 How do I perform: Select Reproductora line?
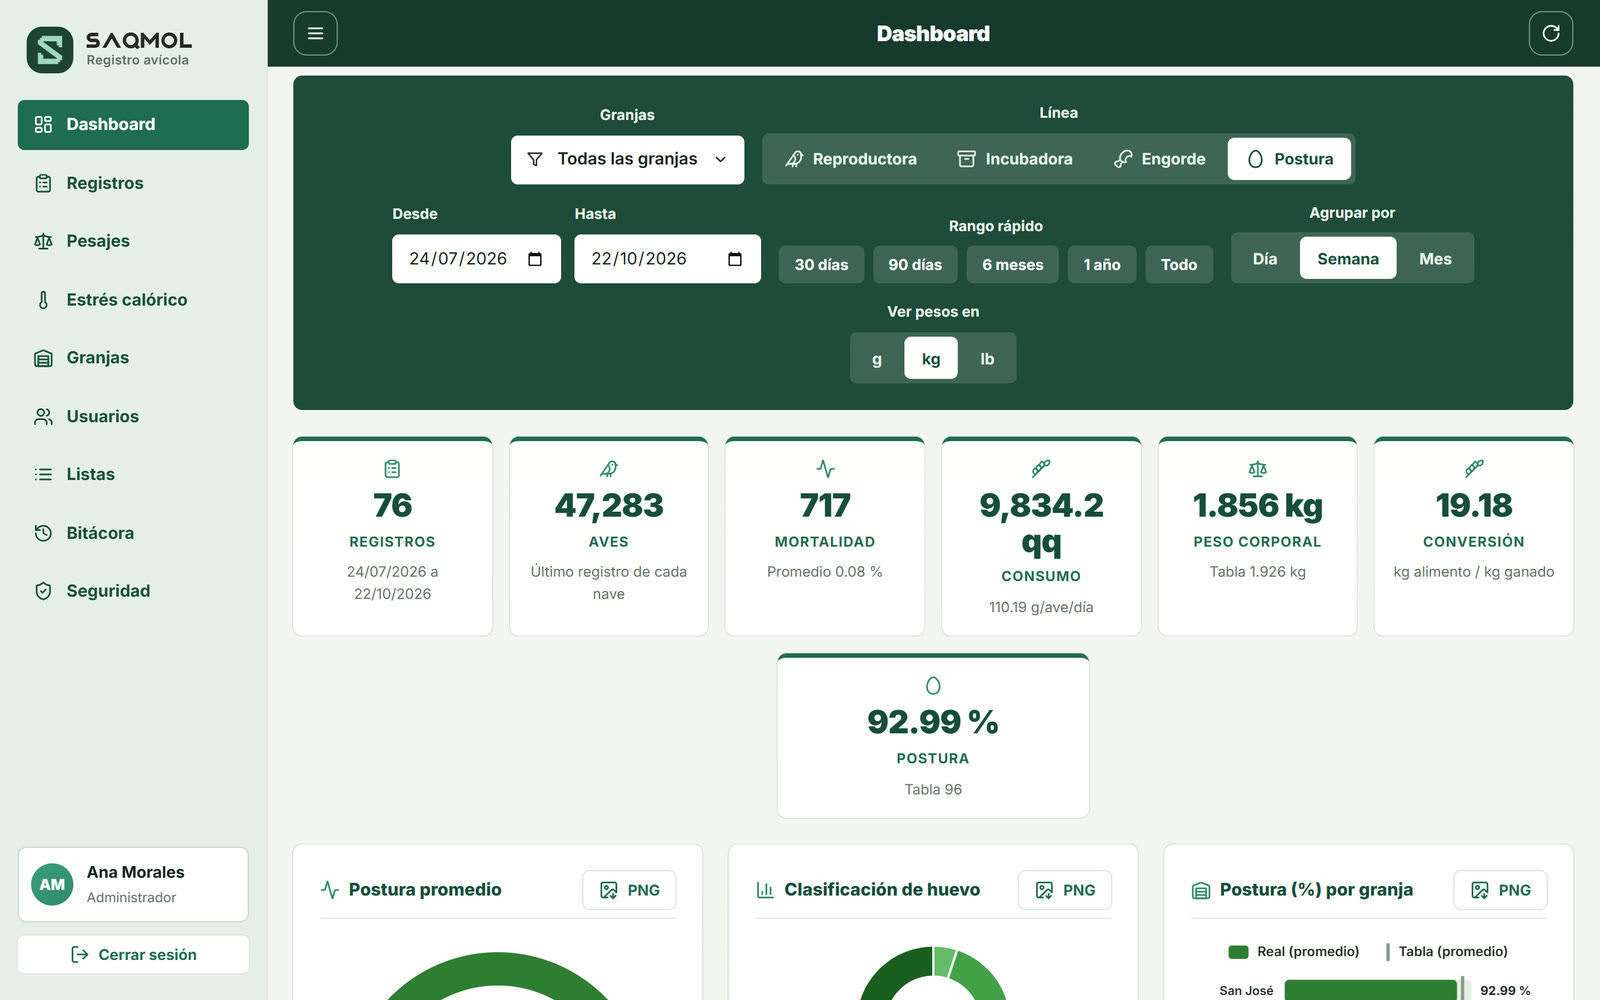pos(850,159)
